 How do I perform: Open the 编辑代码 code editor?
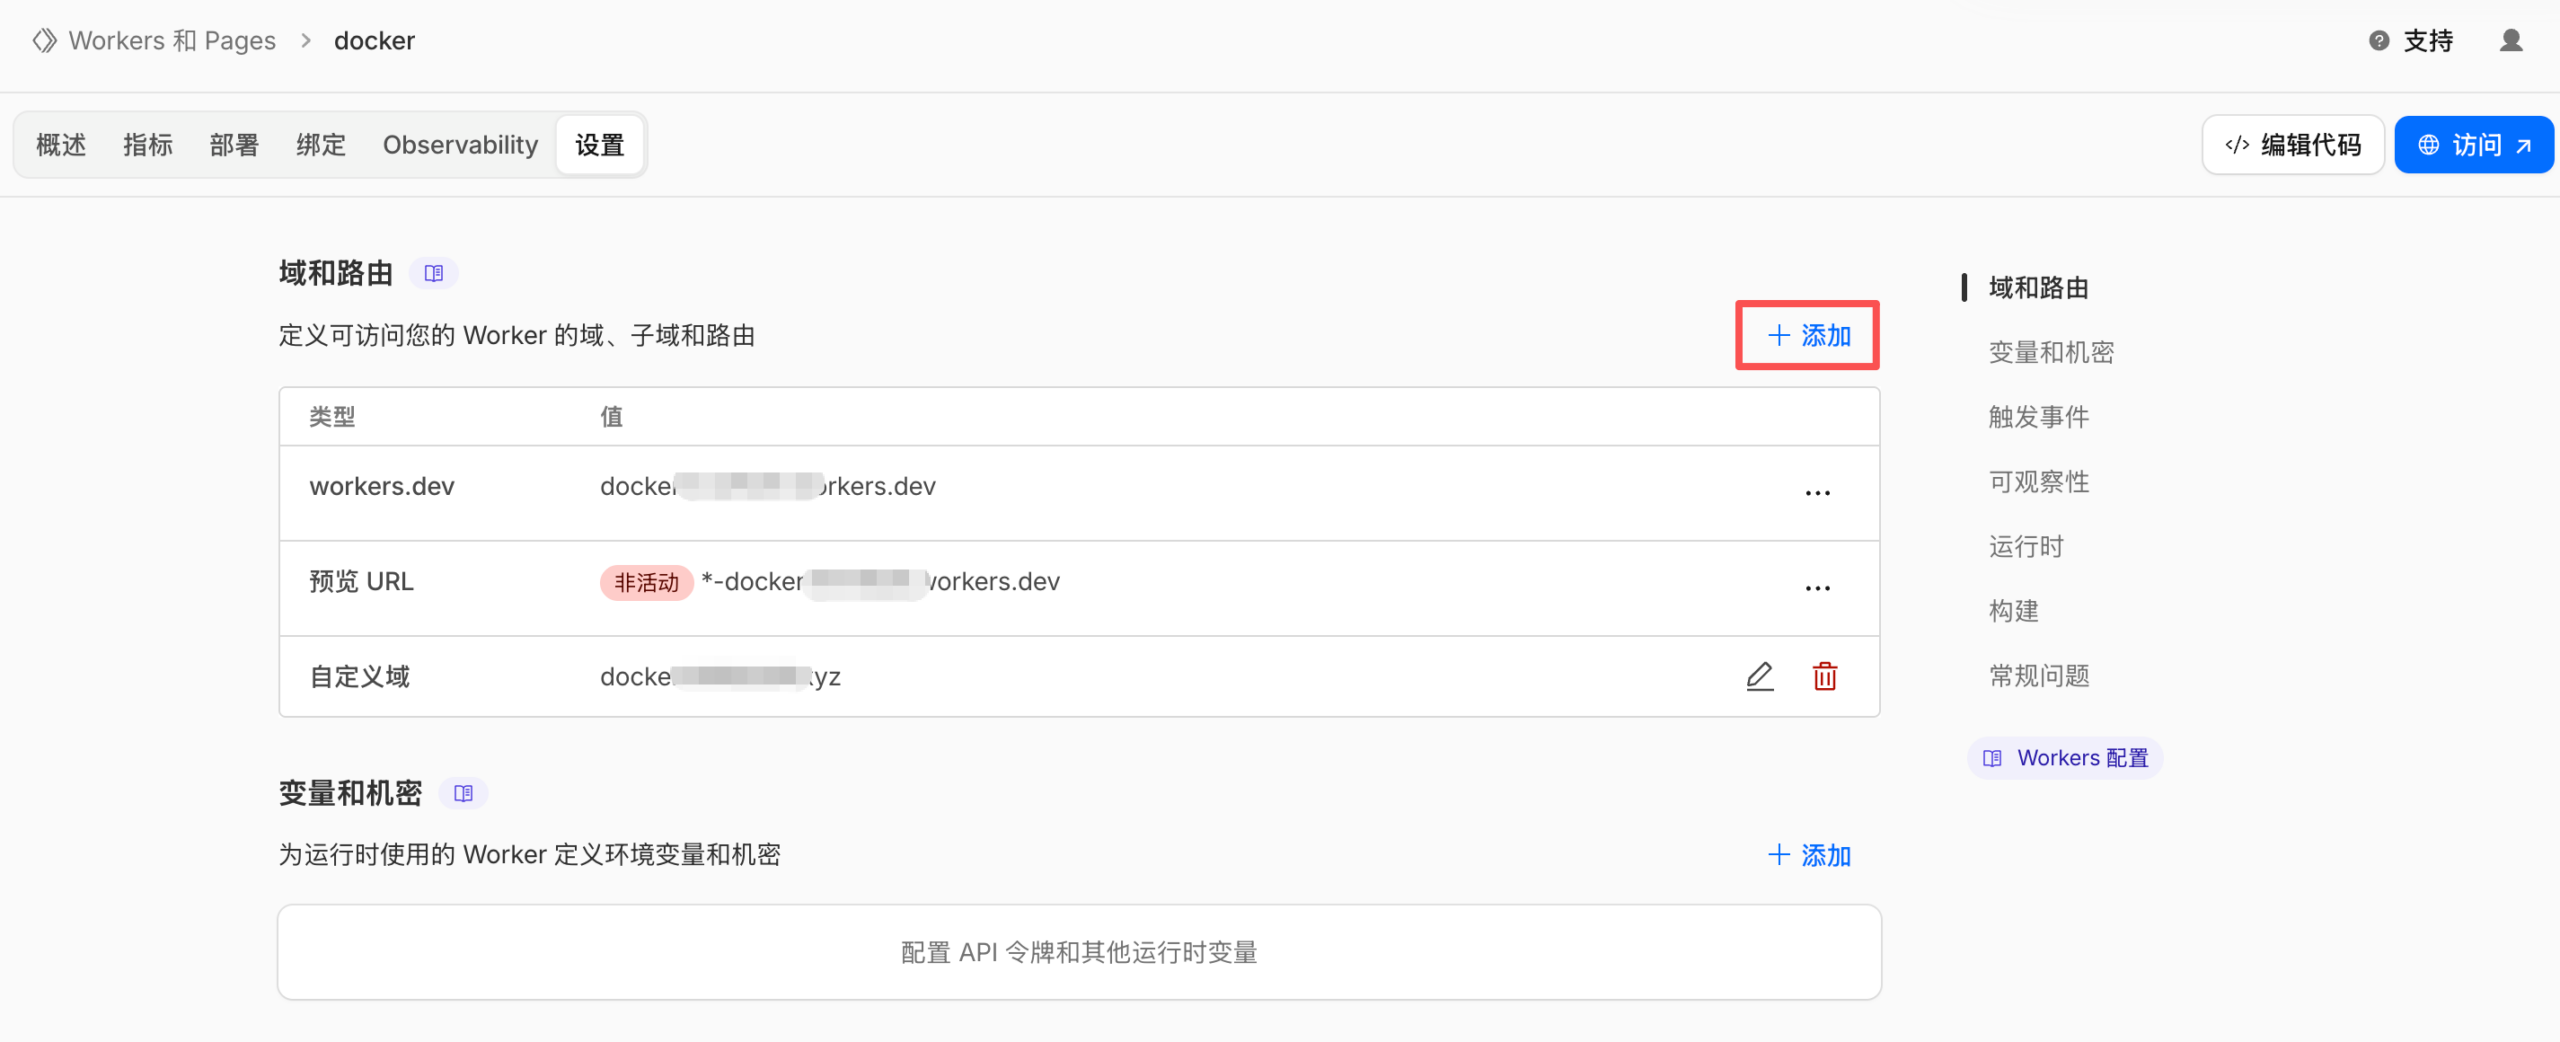tap(2292, 144)
